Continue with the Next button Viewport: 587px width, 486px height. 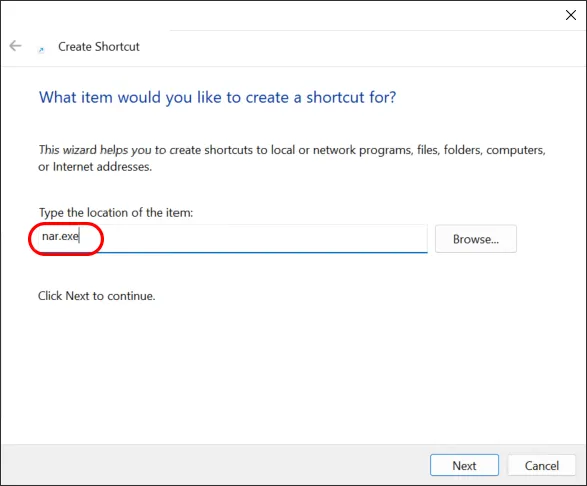click(464, 465)
